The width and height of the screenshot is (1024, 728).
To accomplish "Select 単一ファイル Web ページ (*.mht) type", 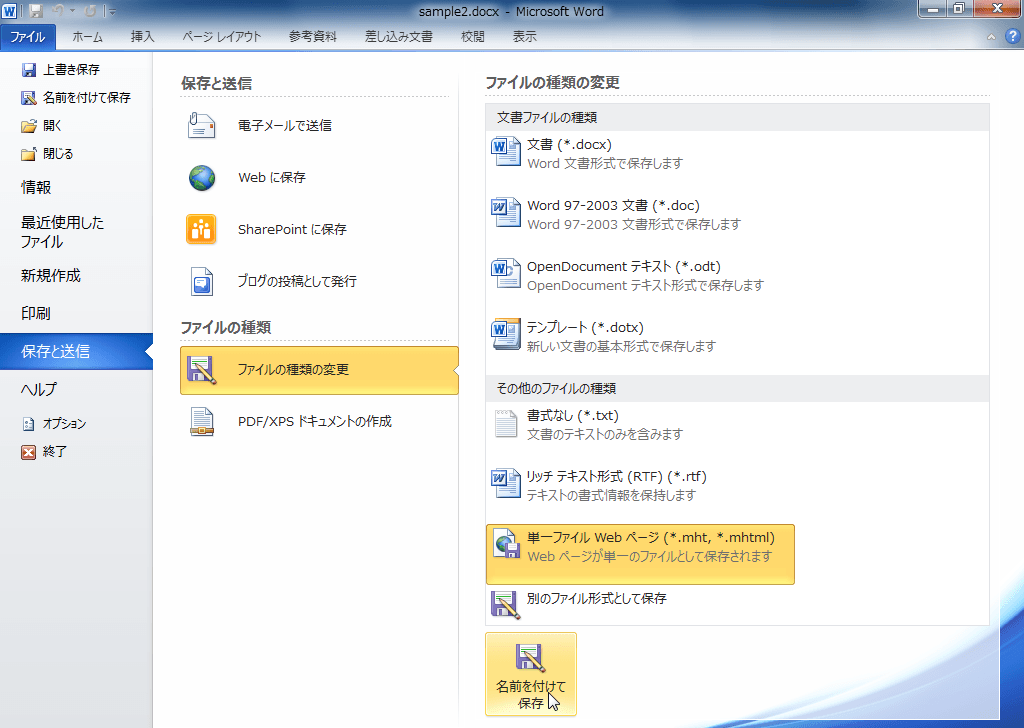I will click(640, 554).
